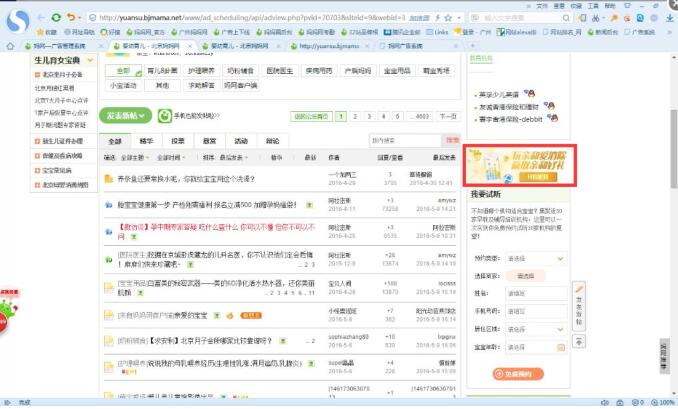Viewport: 678px width, 409px height.
Task: Switch to the 精华 tab
Action: click(147, 141)
